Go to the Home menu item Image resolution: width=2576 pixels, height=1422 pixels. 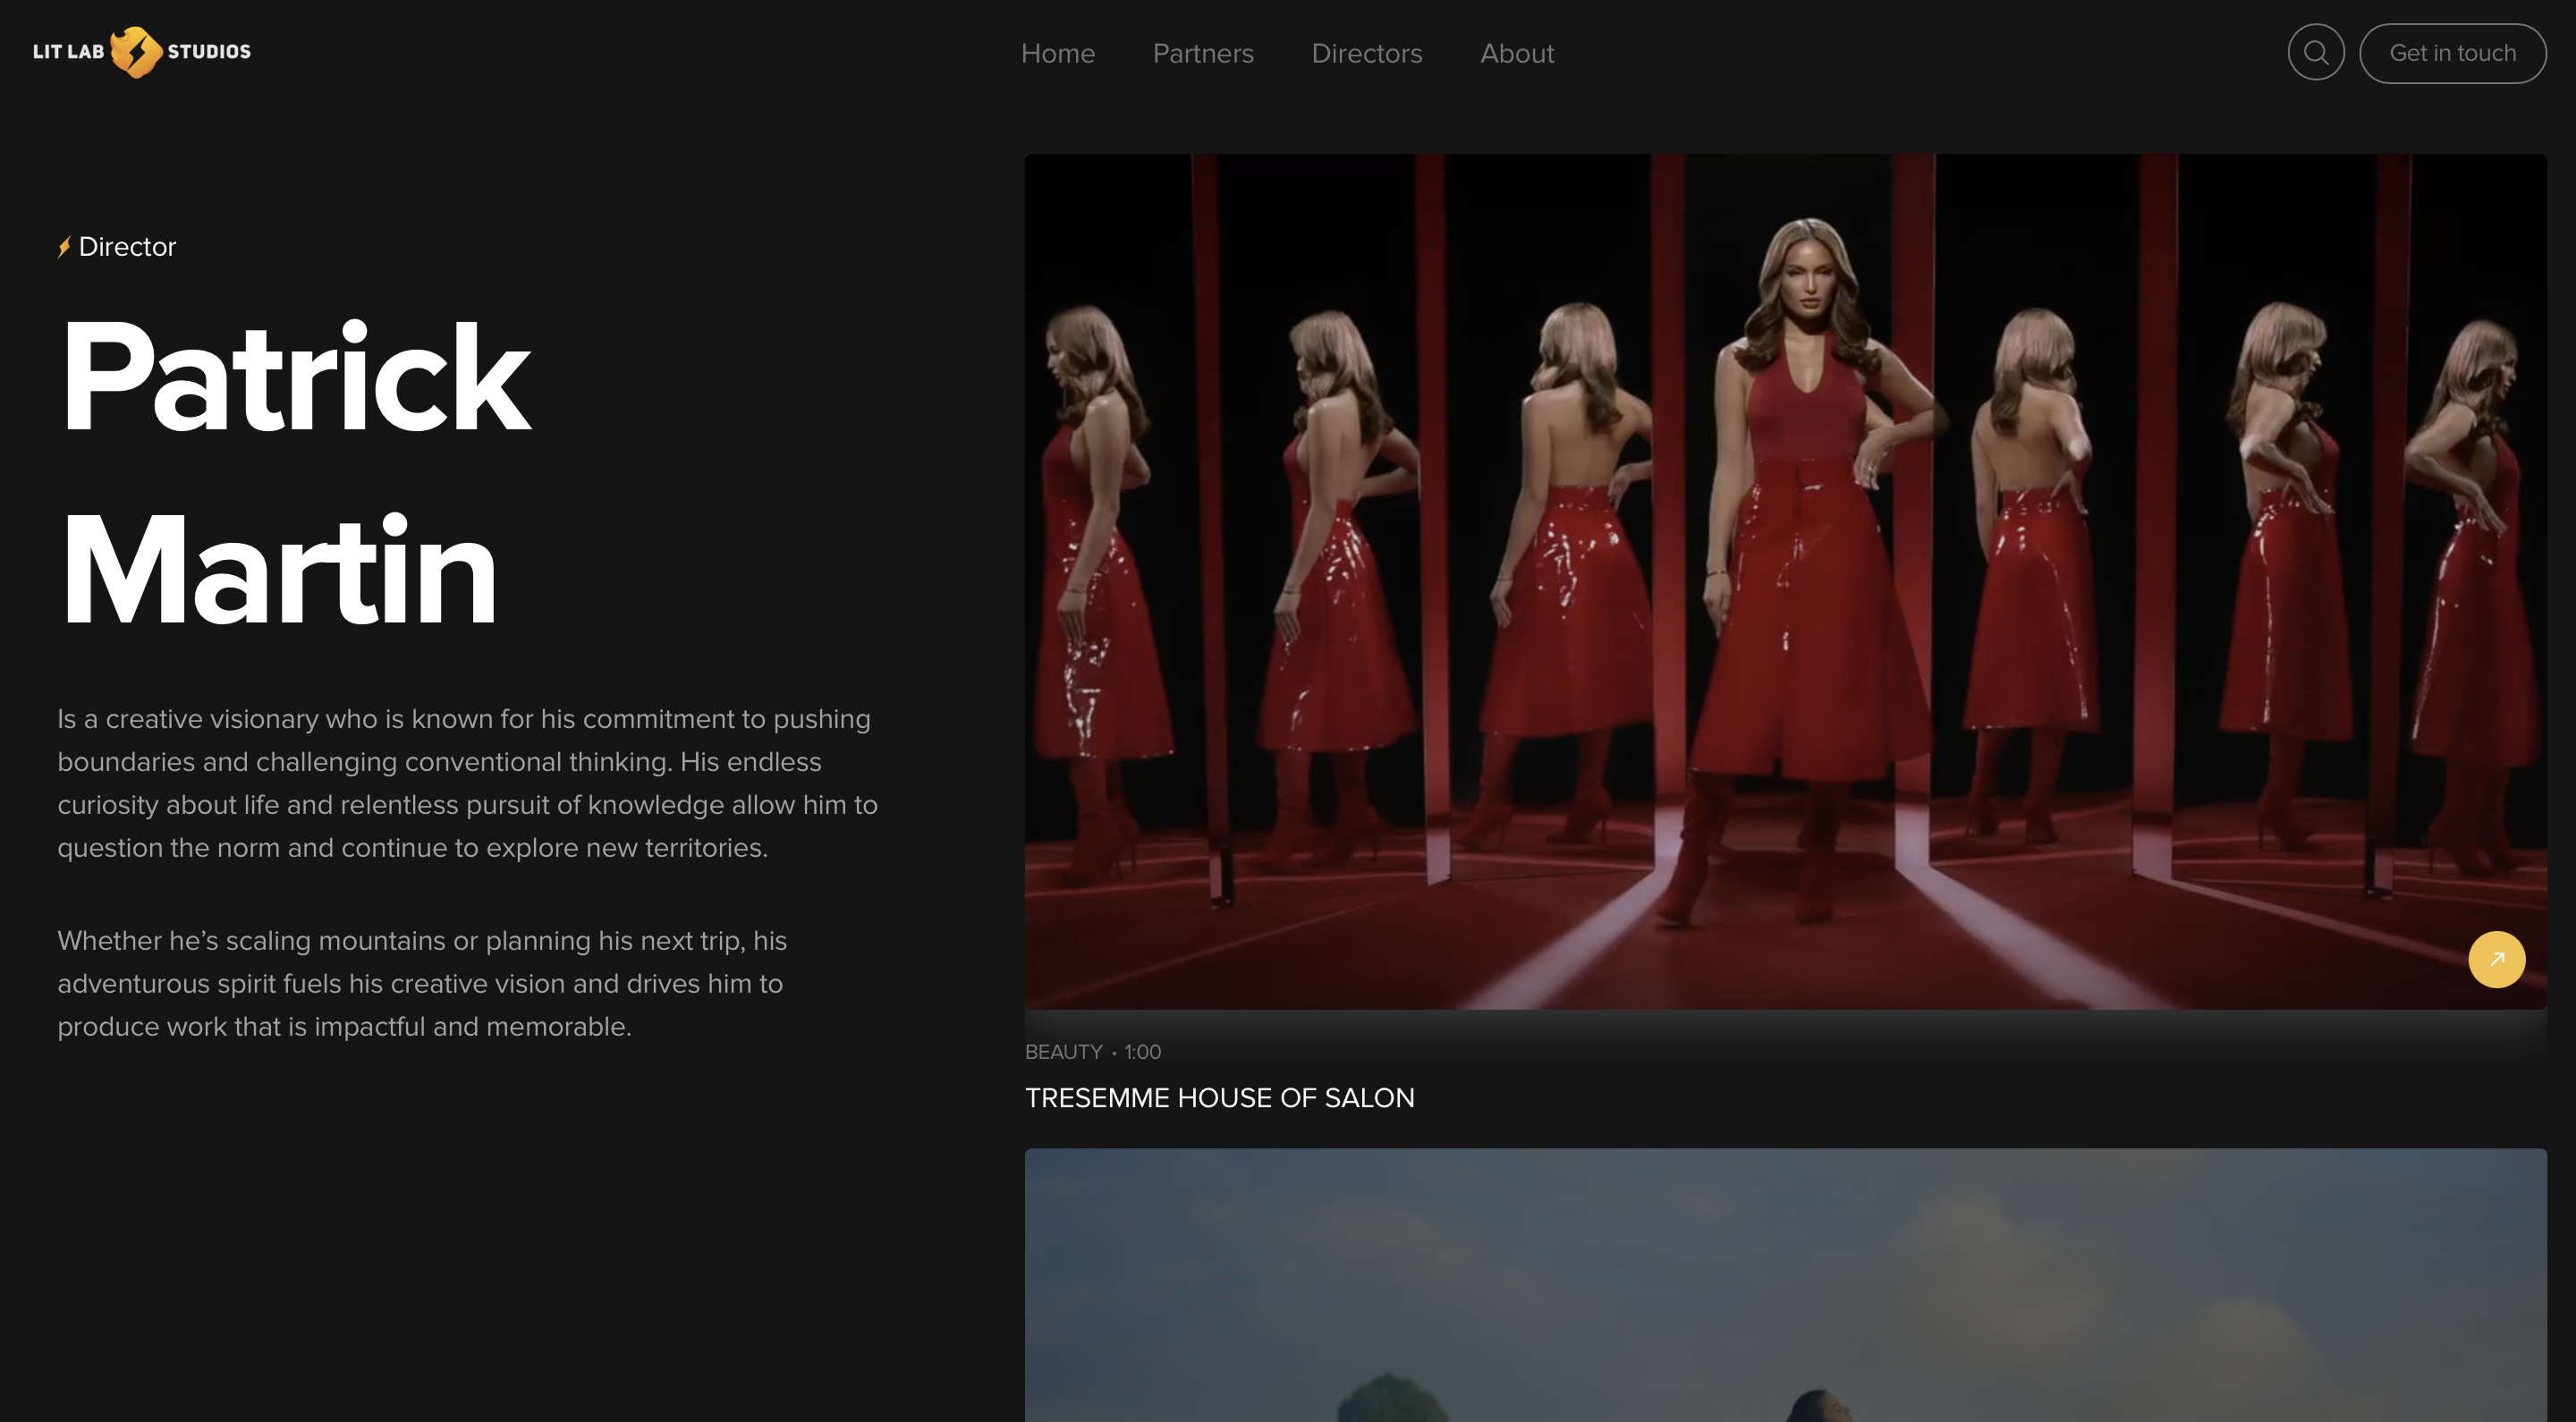[1057, 53]
